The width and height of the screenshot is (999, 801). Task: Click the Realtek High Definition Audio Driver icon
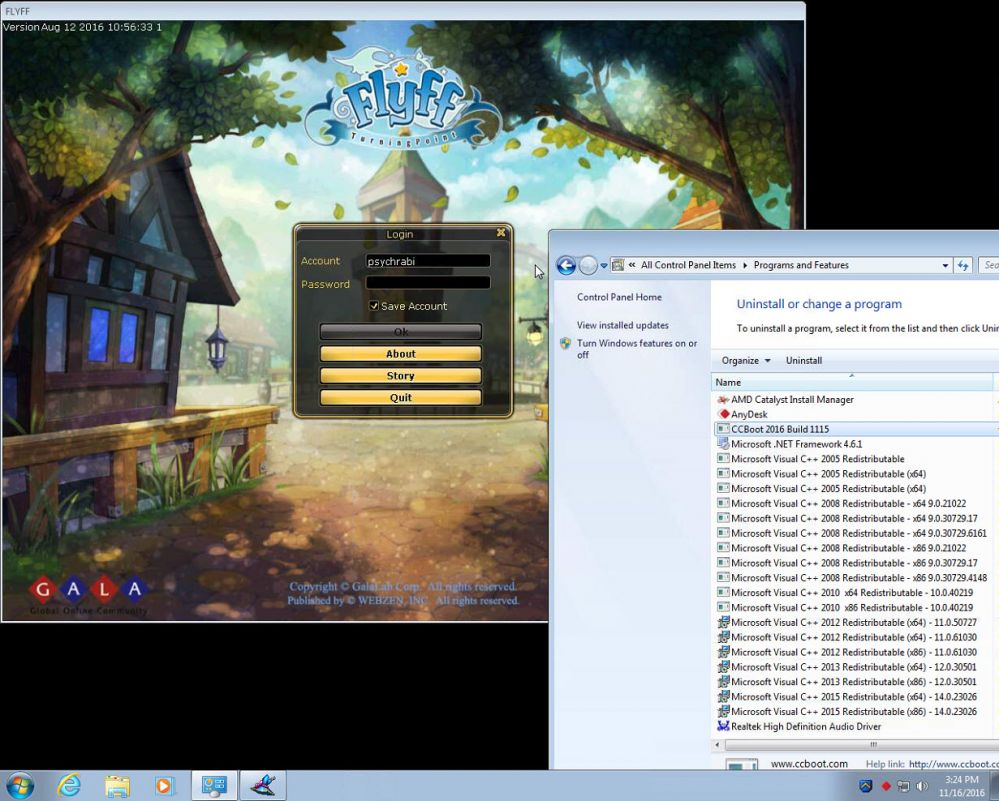(x=723, y=726)
